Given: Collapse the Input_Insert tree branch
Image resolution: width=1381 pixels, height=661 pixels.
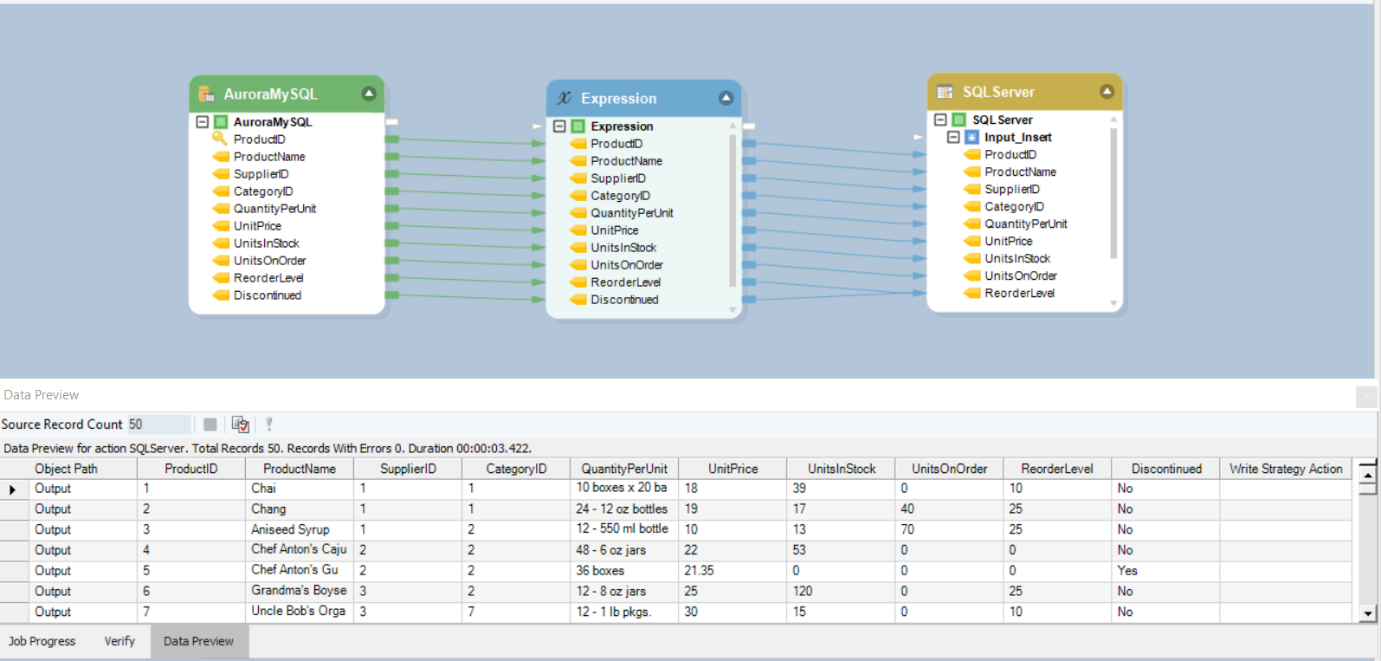Looking at the screenshot, I should pos(954,137).
